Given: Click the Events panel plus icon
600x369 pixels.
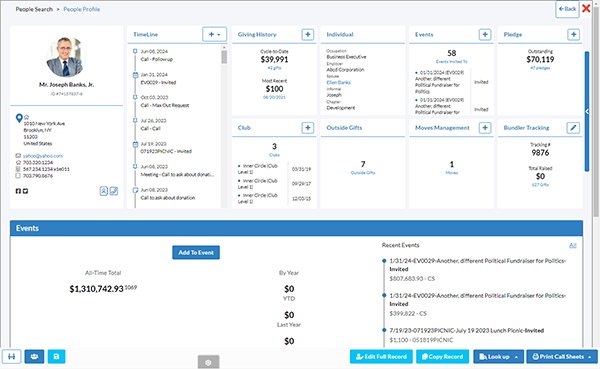Looking at the screenshot, I should pos(485,34).
